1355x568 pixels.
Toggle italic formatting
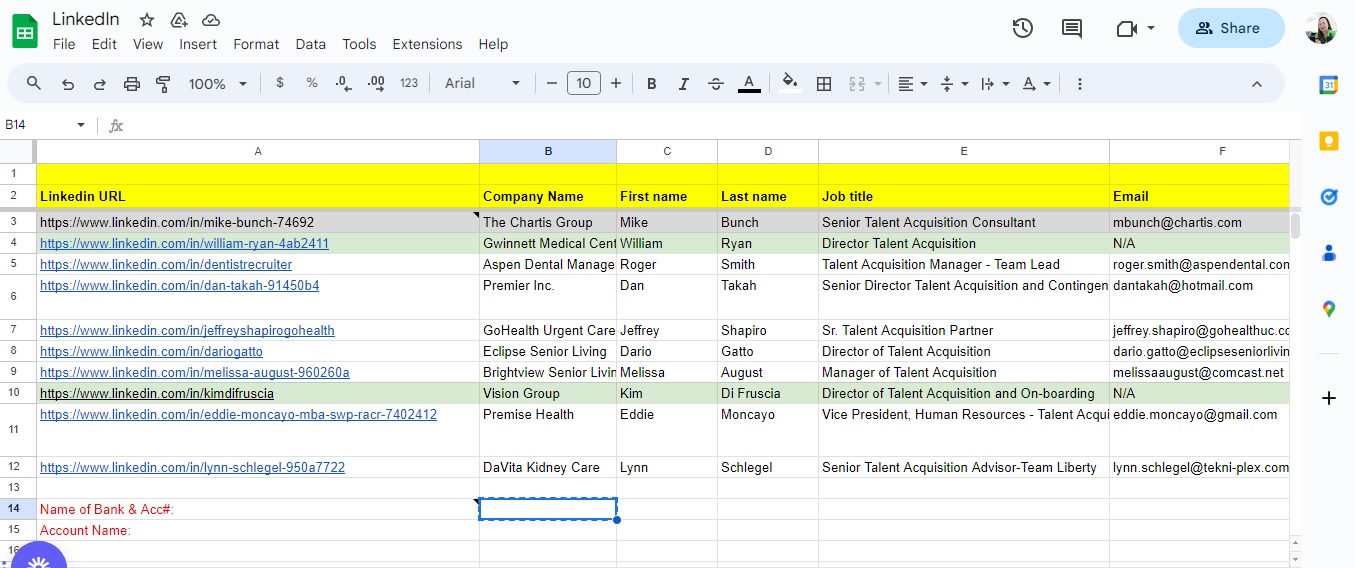[684, 84]
